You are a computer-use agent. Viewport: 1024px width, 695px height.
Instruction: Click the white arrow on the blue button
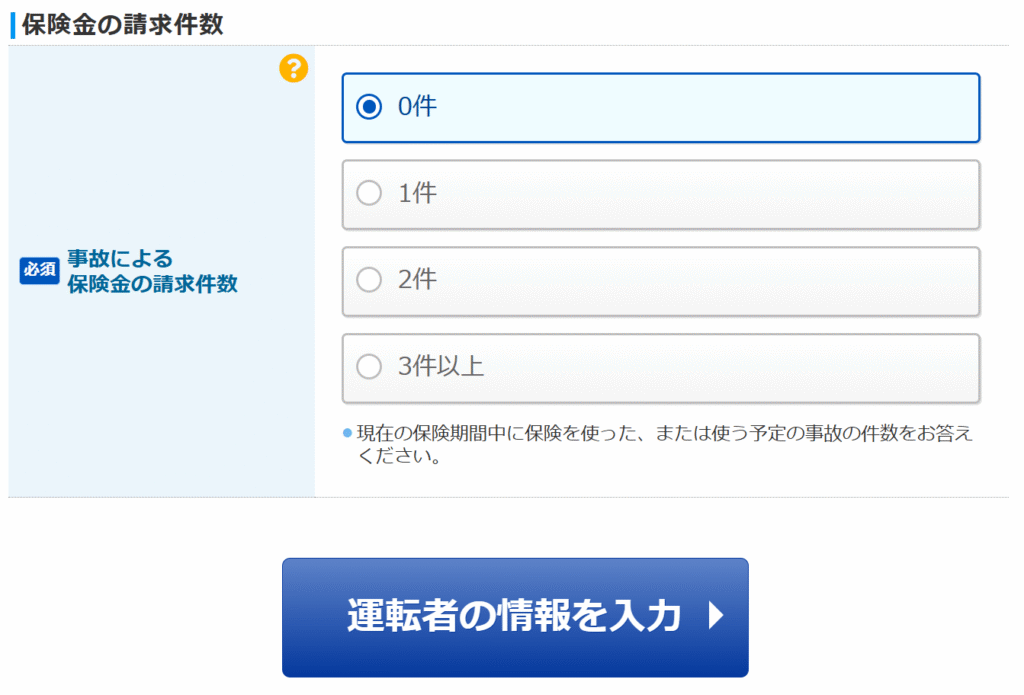coord(715,616)
